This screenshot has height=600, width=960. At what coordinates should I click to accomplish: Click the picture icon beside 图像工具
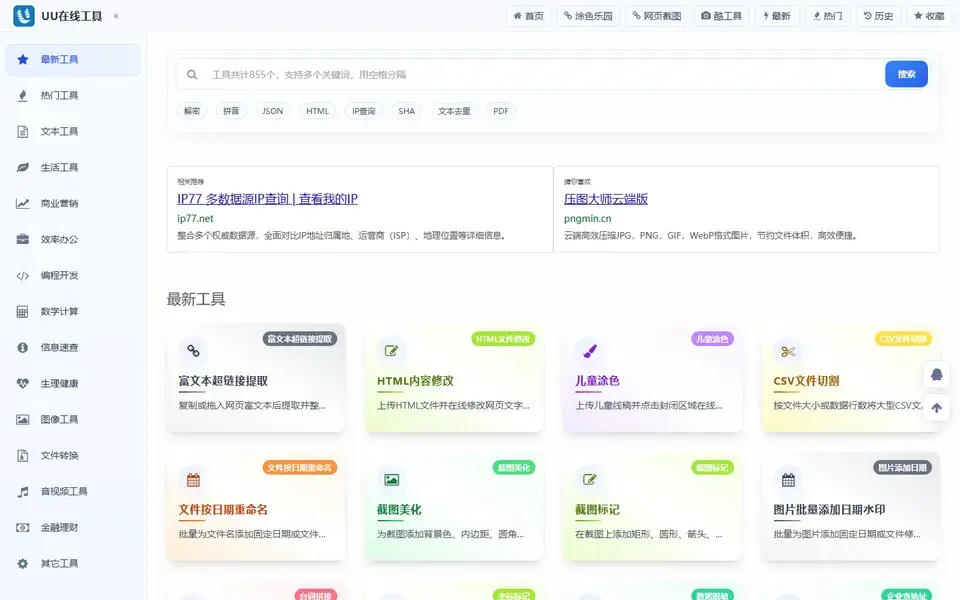coord(23,419)
